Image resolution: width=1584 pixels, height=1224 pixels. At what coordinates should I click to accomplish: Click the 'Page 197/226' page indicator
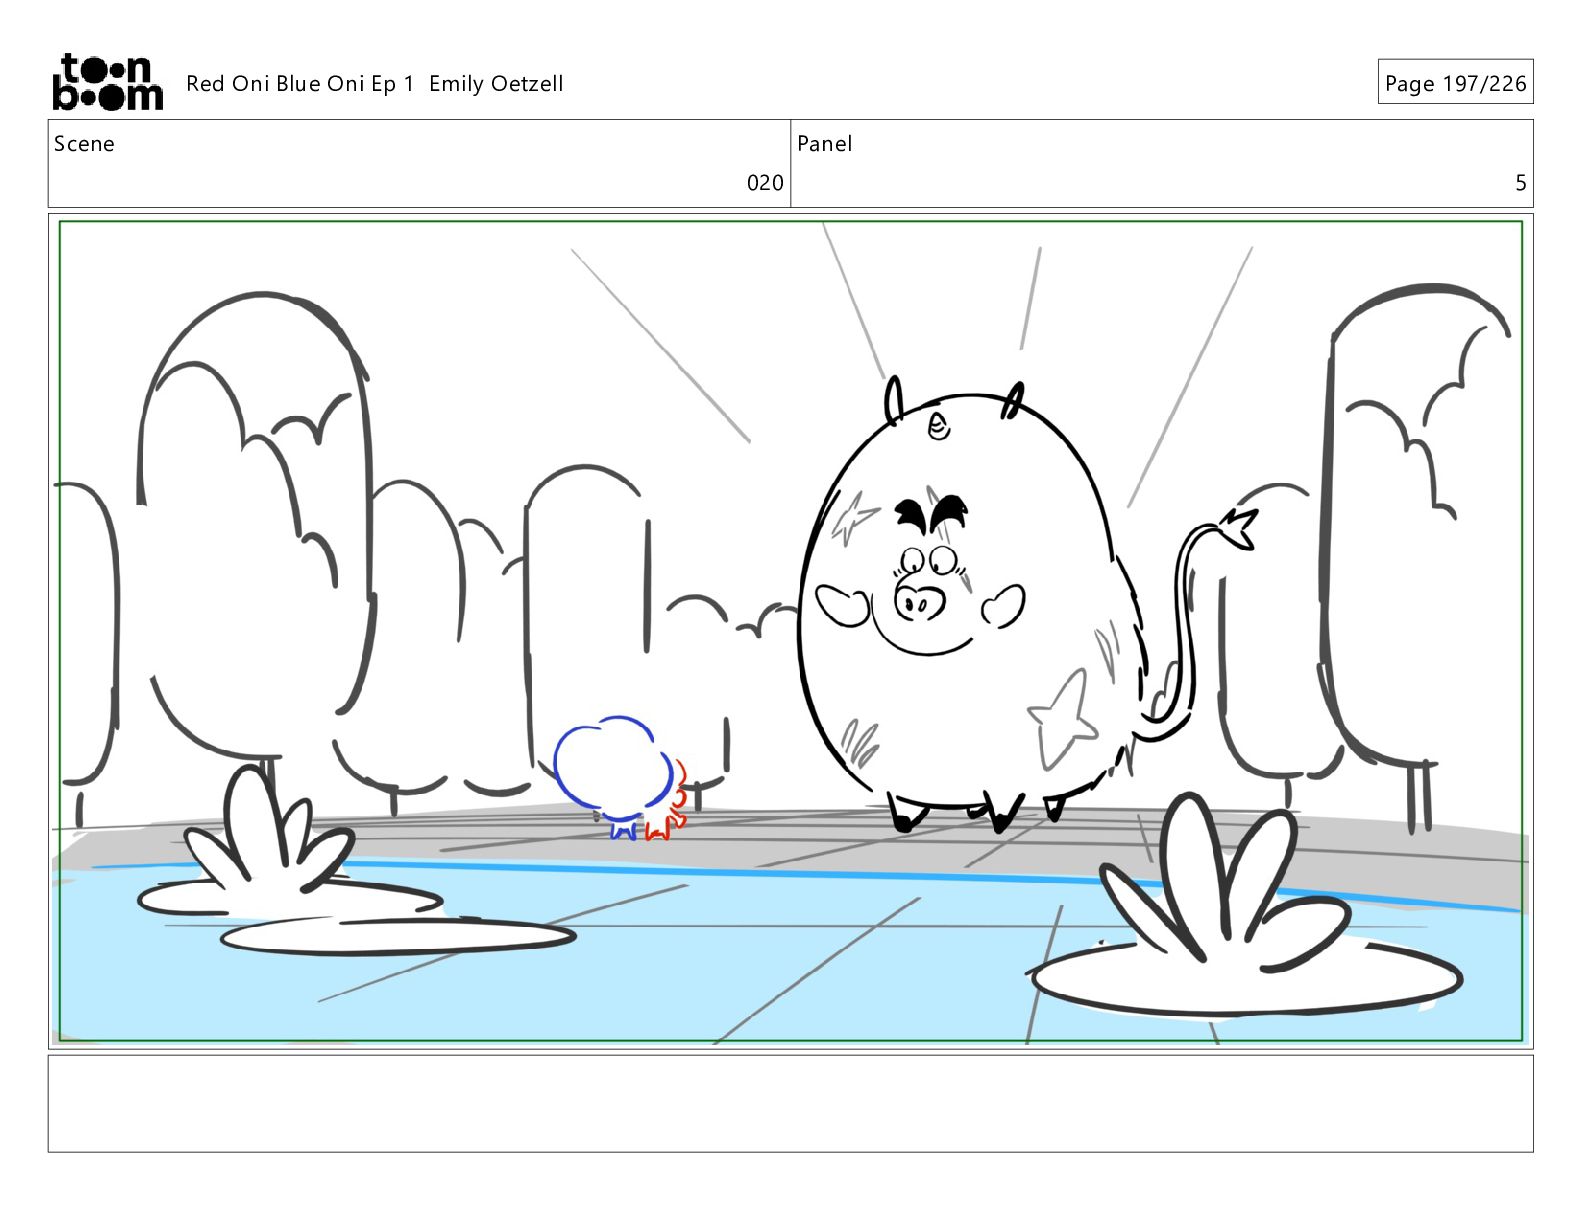[x=1455, y=83]
